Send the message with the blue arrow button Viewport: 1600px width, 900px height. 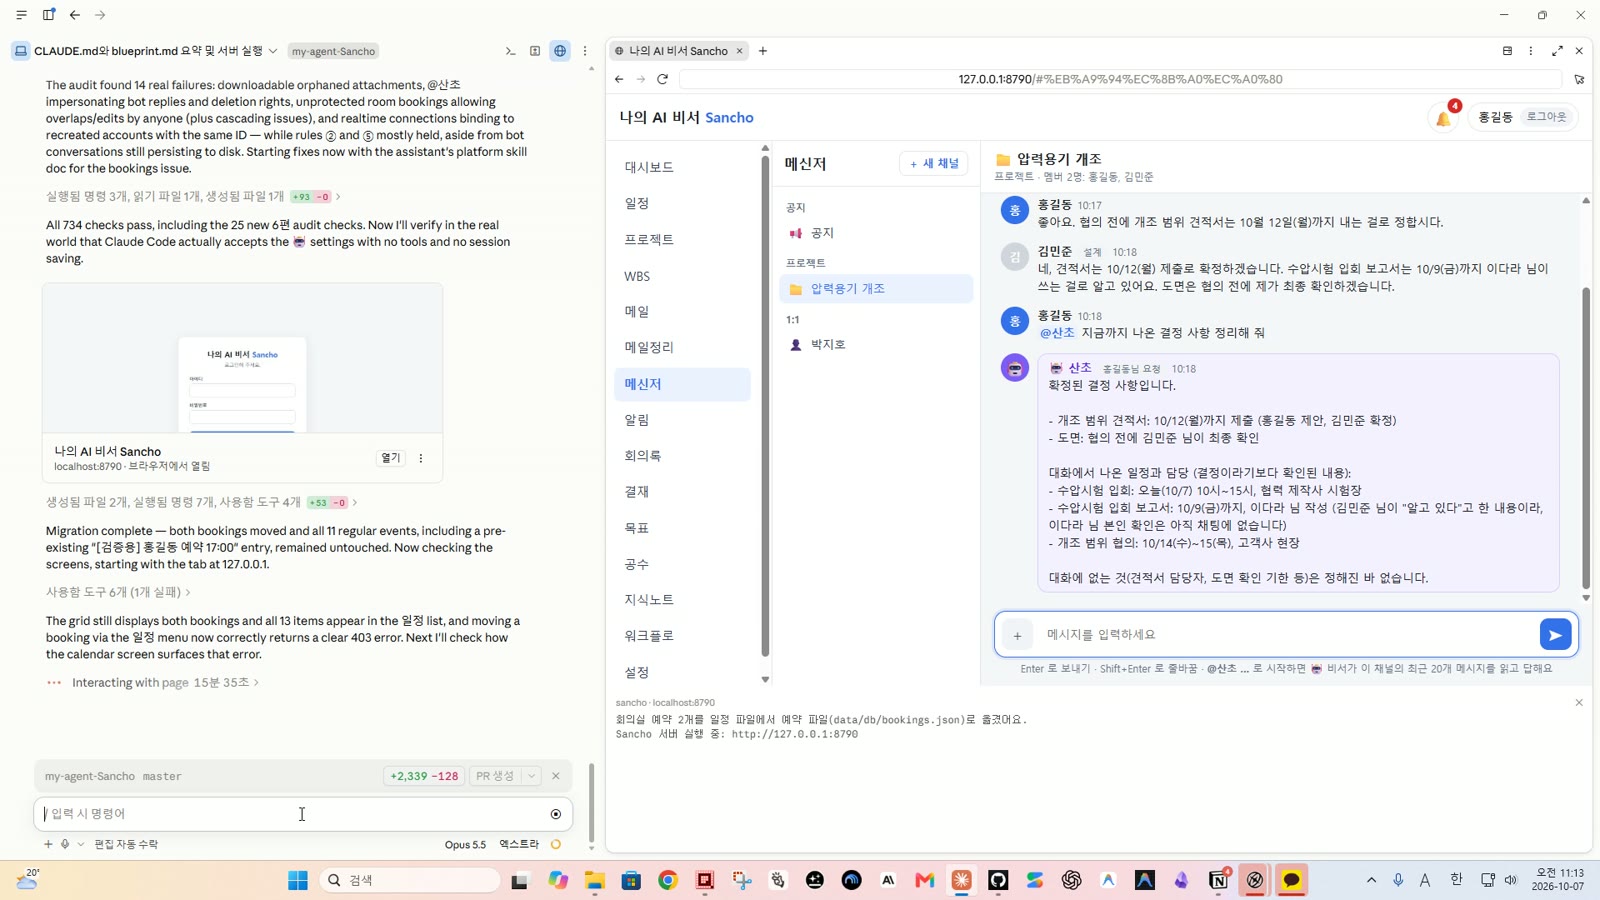1555,634
